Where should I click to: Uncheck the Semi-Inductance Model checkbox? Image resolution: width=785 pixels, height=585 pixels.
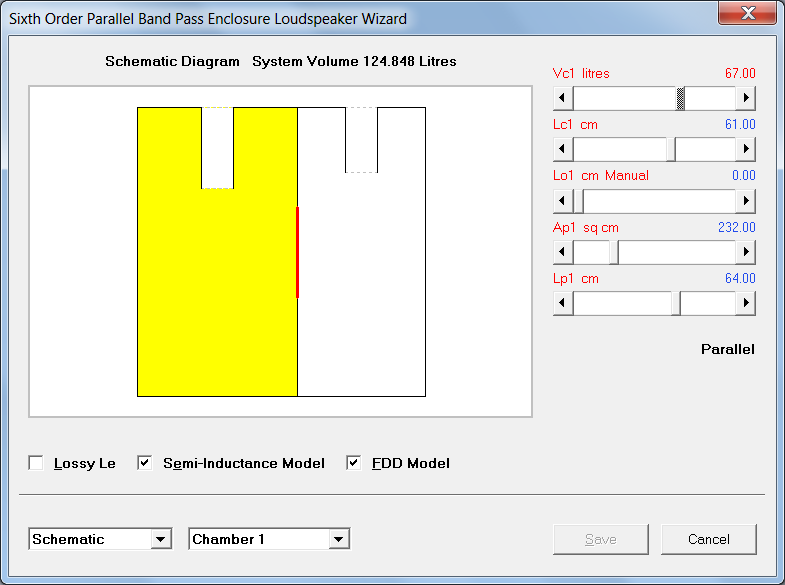coord(145,463)
